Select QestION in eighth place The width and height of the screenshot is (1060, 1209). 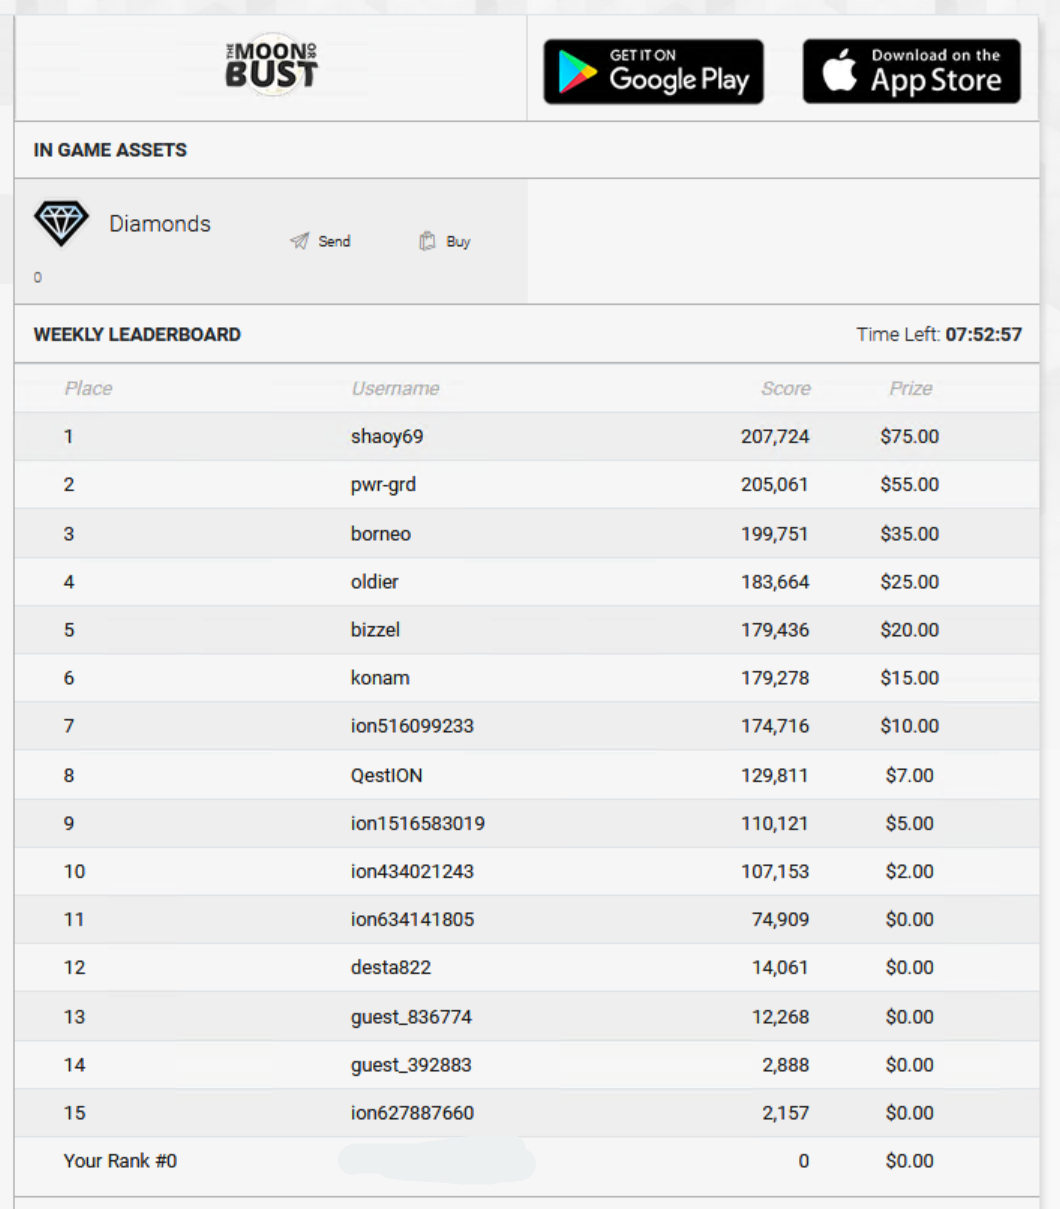386,775
